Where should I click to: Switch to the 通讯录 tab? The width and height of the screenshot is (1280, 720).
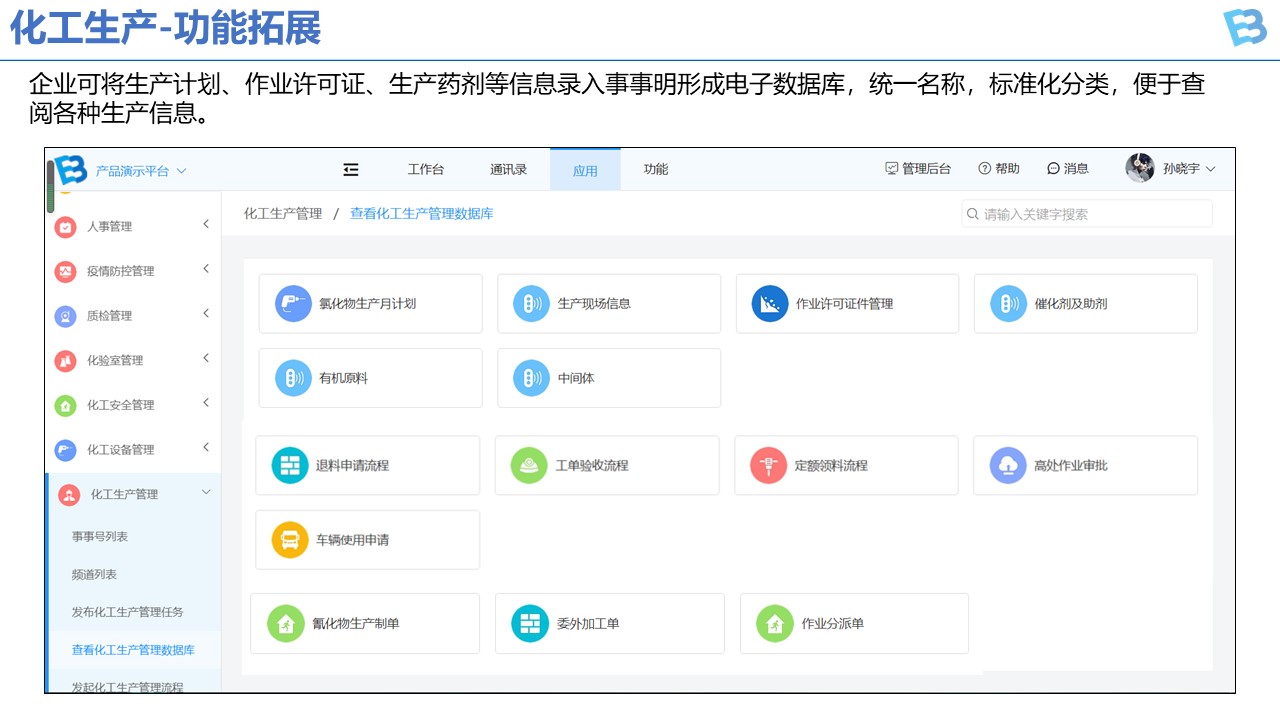[508, 170]
